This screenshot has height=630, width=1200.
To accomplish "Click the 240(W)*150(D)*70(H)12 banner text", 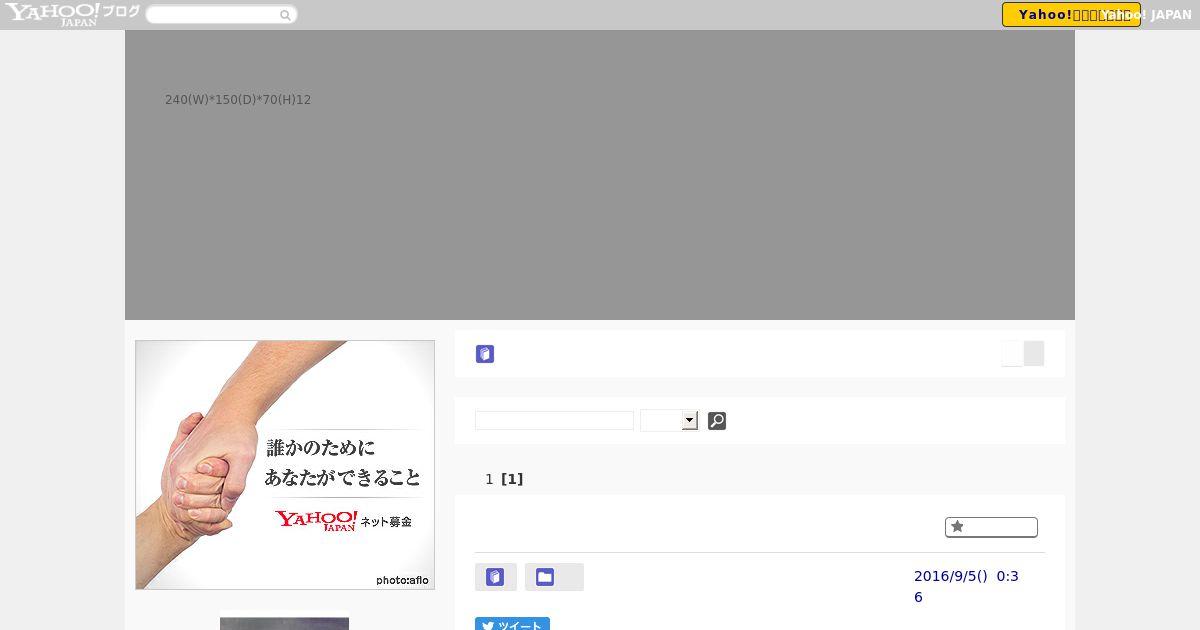I will click(x=238, y=100).
